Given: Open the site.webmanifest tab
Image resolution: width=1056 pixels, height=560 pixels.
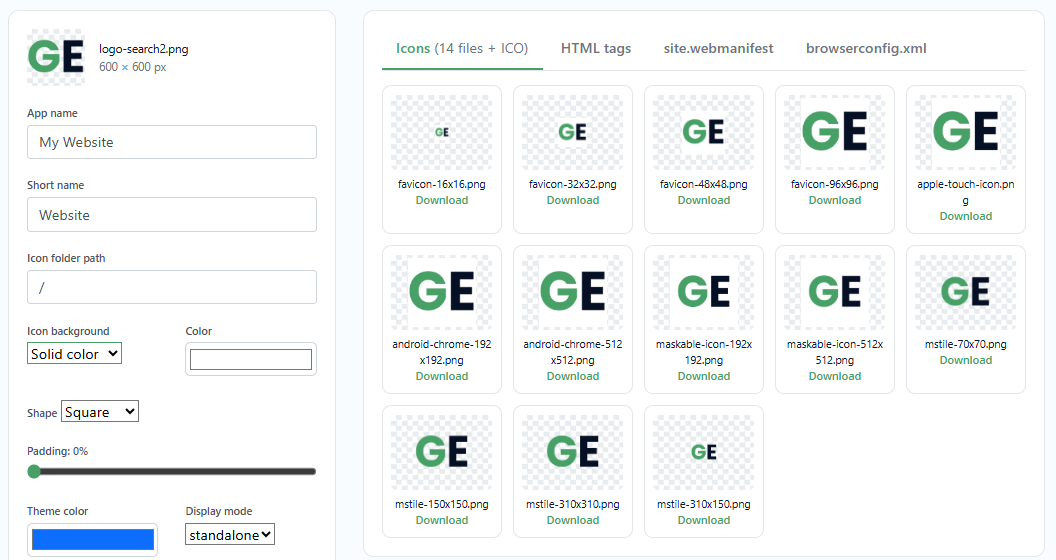Looking at the screenshot, I should [719, 48].
